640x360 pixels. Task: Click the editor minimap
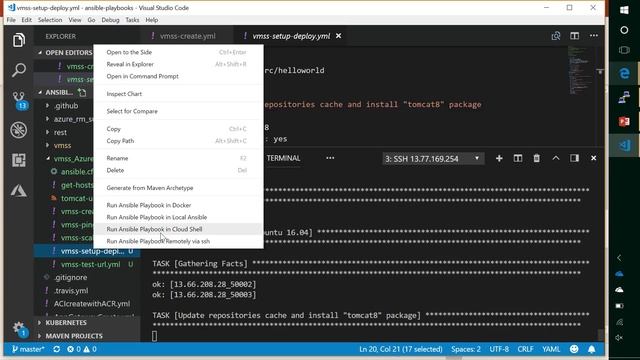click(581, 70)
